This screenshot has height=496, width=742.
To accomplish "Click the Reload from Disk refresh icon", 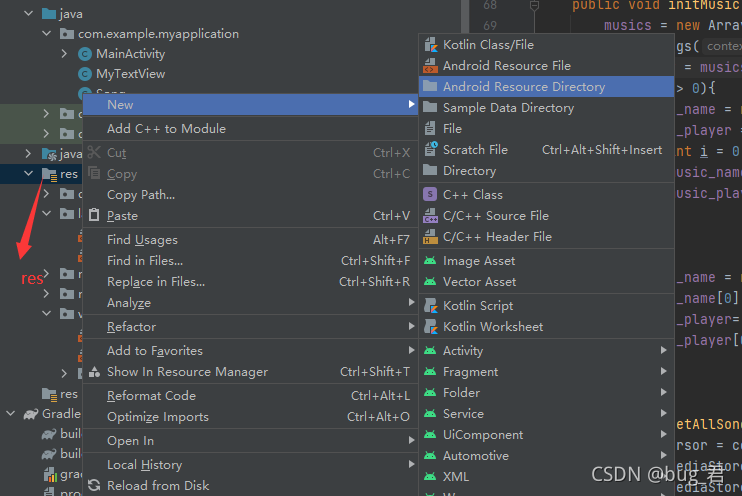I will pos(94,485).
